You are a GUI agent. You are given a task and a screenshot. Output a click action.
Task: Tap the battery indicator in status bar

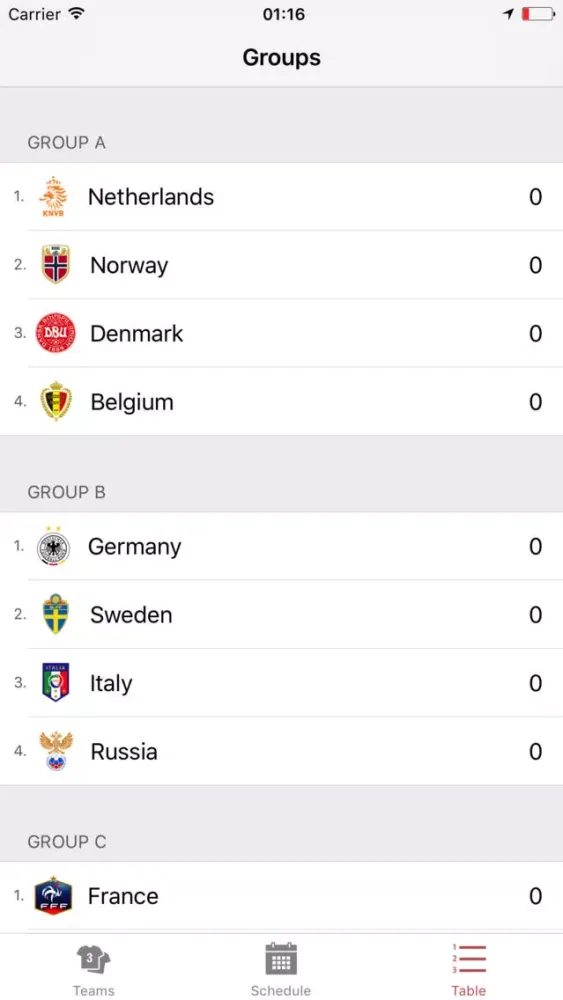[538, 14]
